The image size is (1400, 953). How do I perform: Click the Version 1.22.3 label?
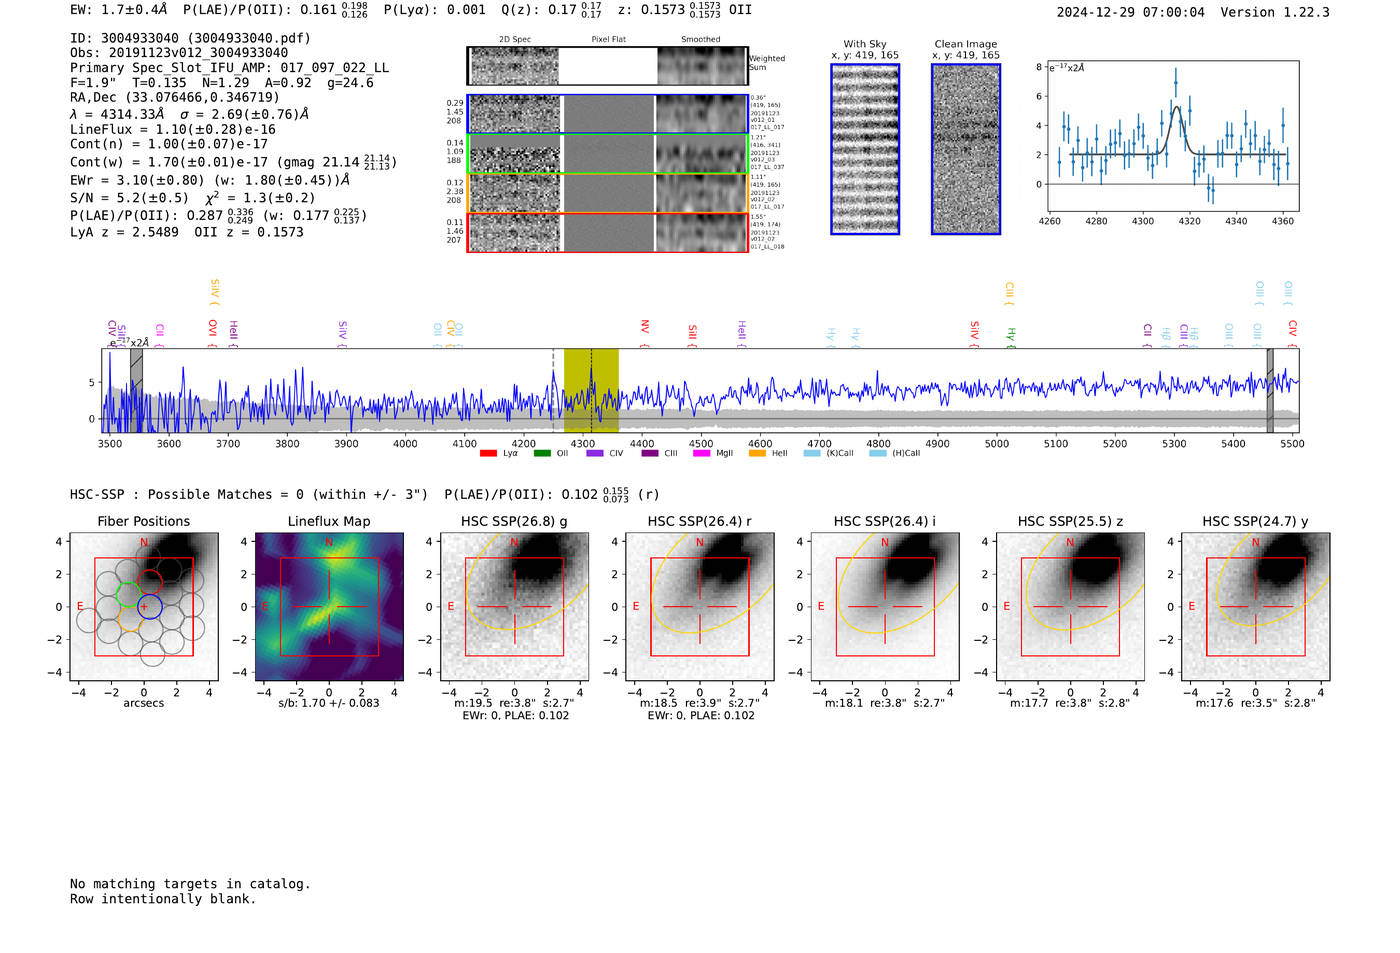point(1275,12)
